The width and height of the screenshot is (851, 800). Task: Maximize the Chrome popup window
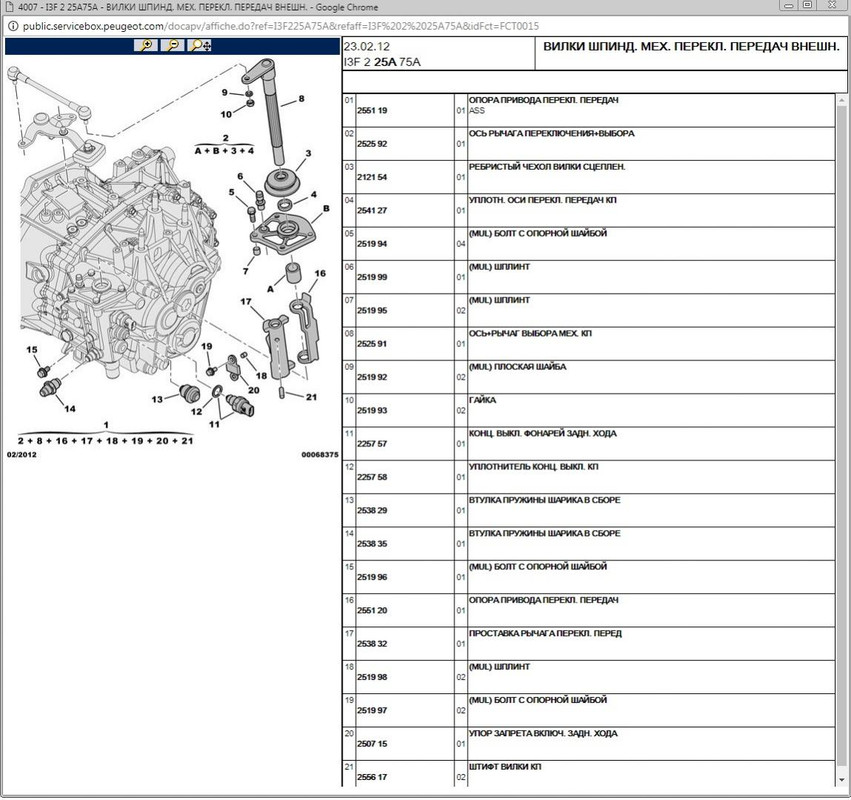click(808, 5)
